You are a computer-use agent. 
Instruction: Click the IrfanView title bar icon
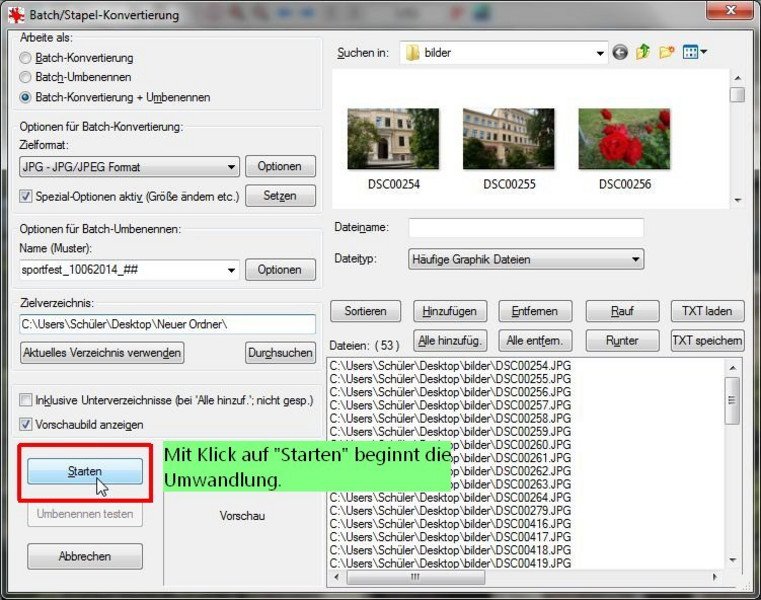click(13, 15)
